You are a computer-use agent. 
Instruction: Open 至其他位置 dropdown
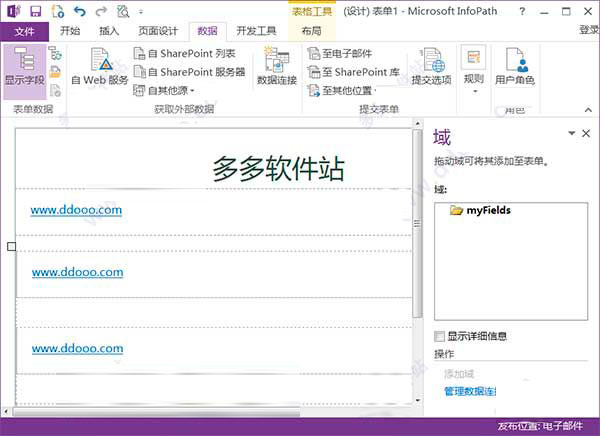tap(342, 90)
